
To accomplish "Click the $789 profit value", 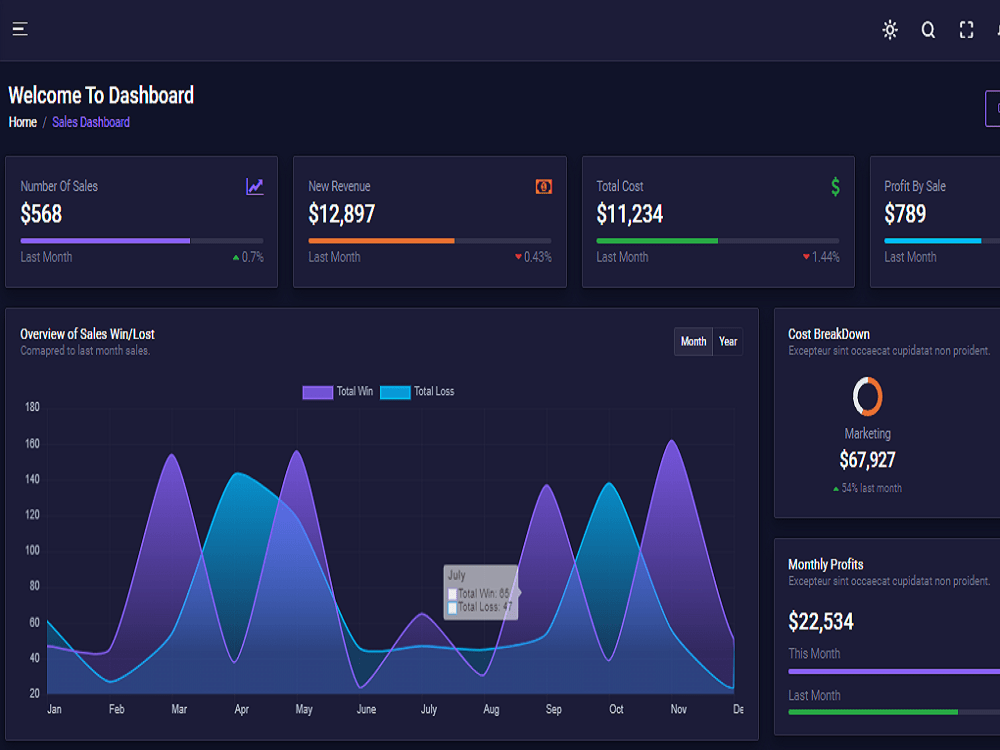I will pyautogui.click(x=905, y=214).
